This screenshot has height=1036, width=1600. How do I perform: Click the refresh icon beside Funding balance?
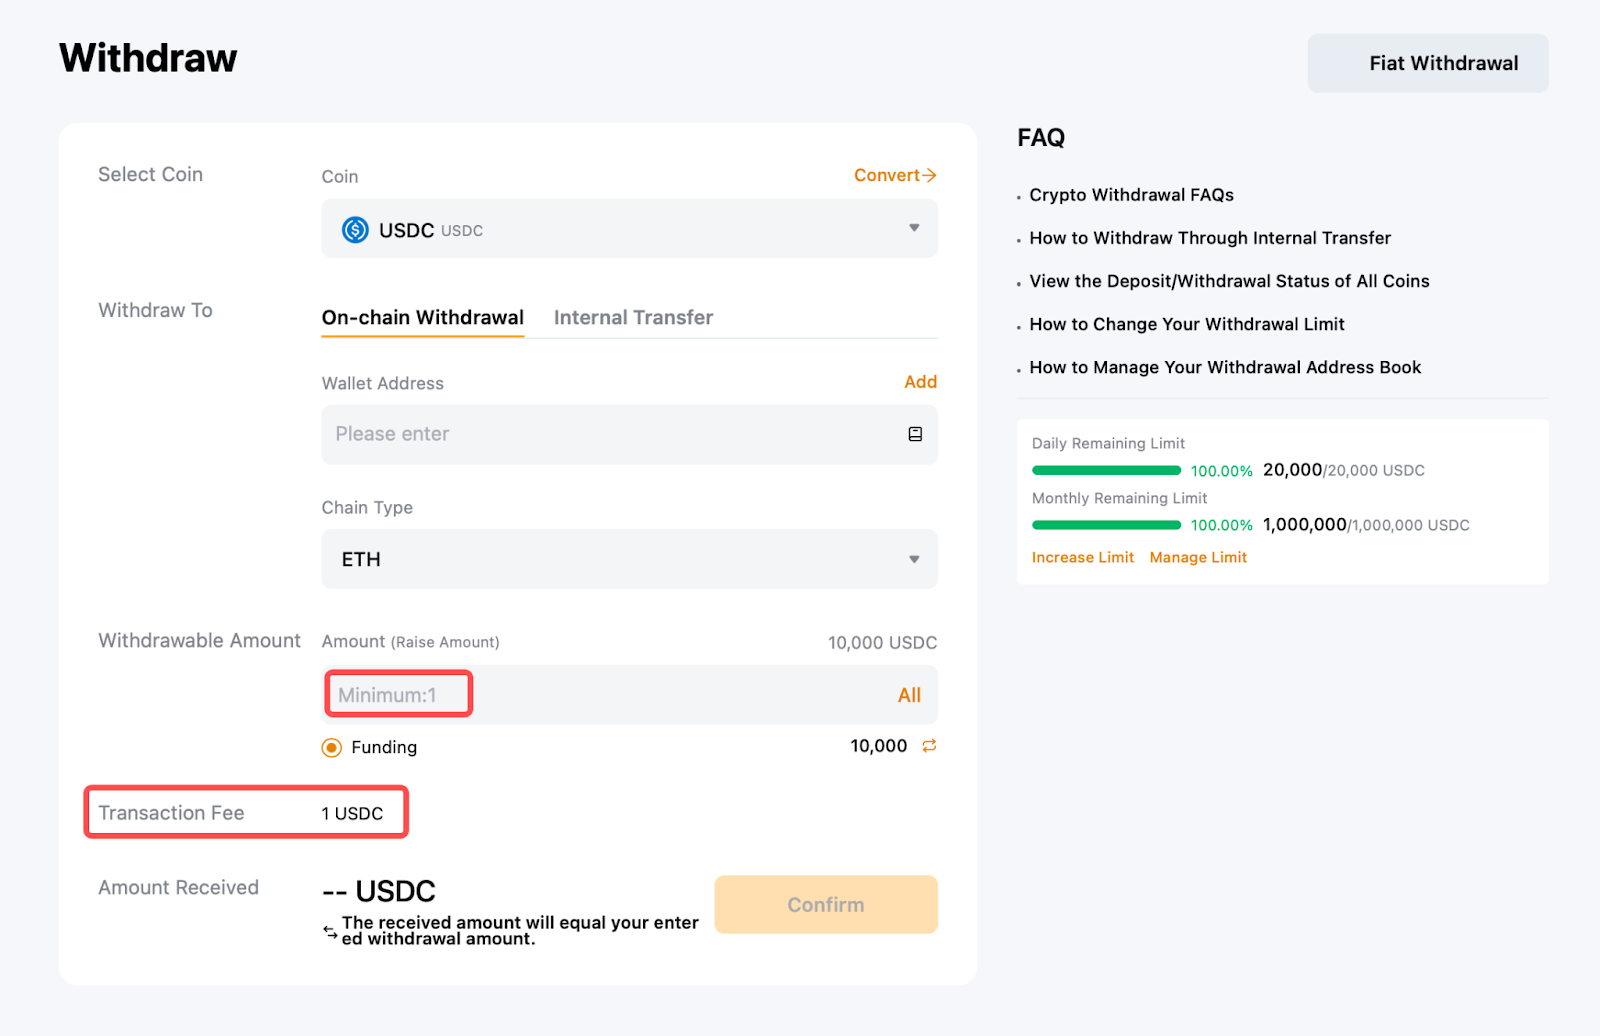click(929, 746)
